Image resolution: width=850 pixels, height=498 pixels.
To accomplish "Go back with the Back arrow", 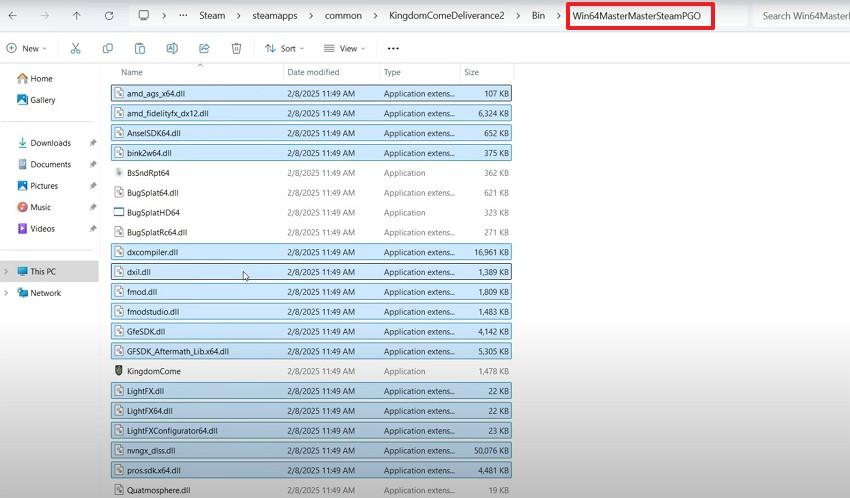I will click(x=12, y=16).
